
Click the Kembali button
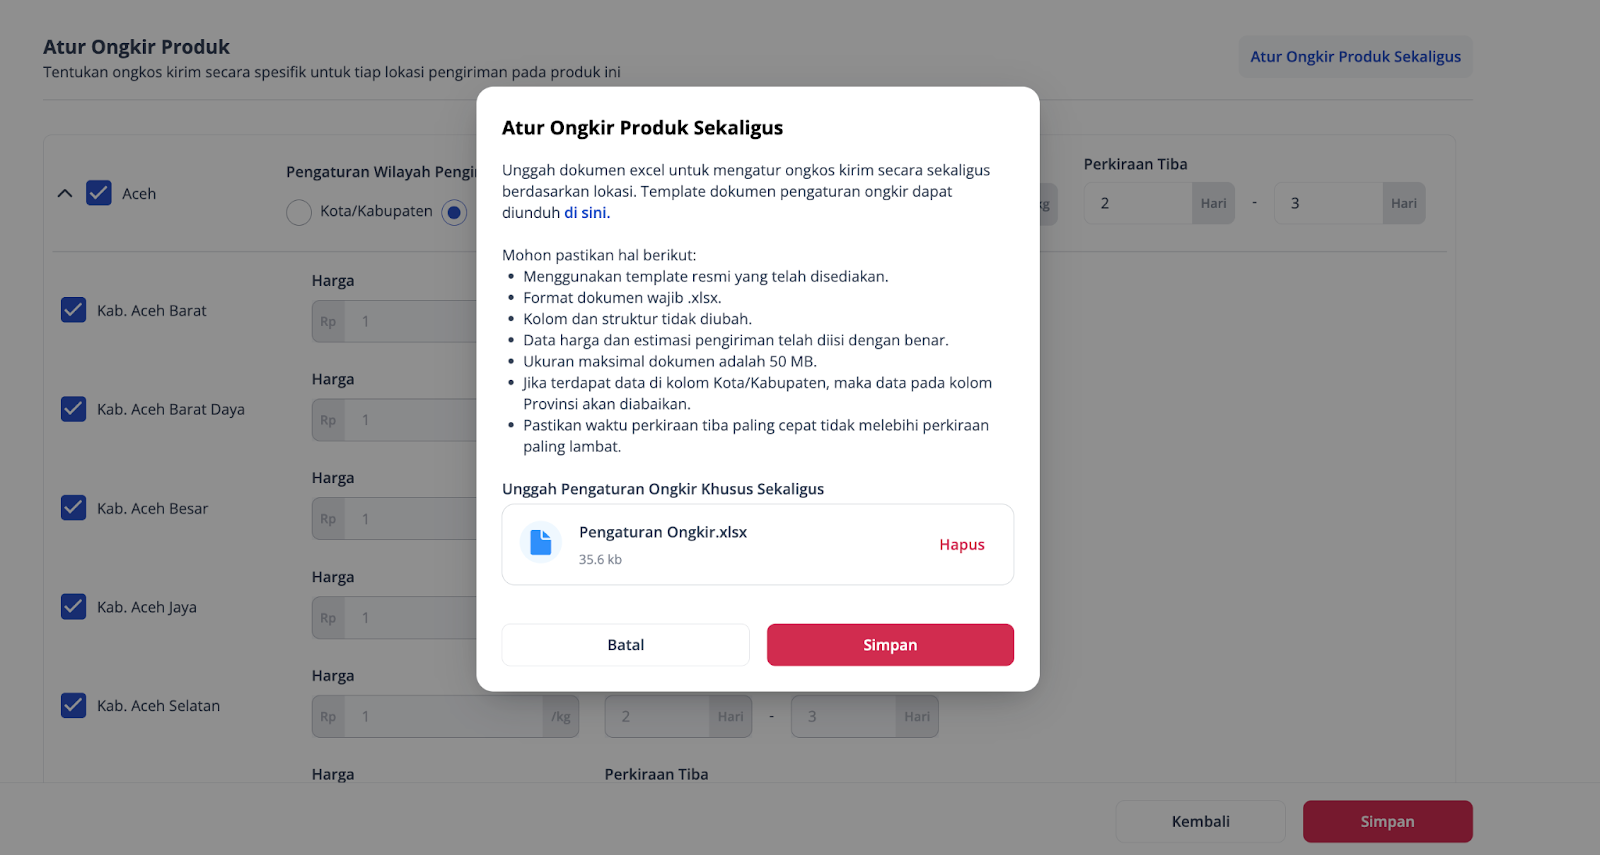(x=1200, y=821)
